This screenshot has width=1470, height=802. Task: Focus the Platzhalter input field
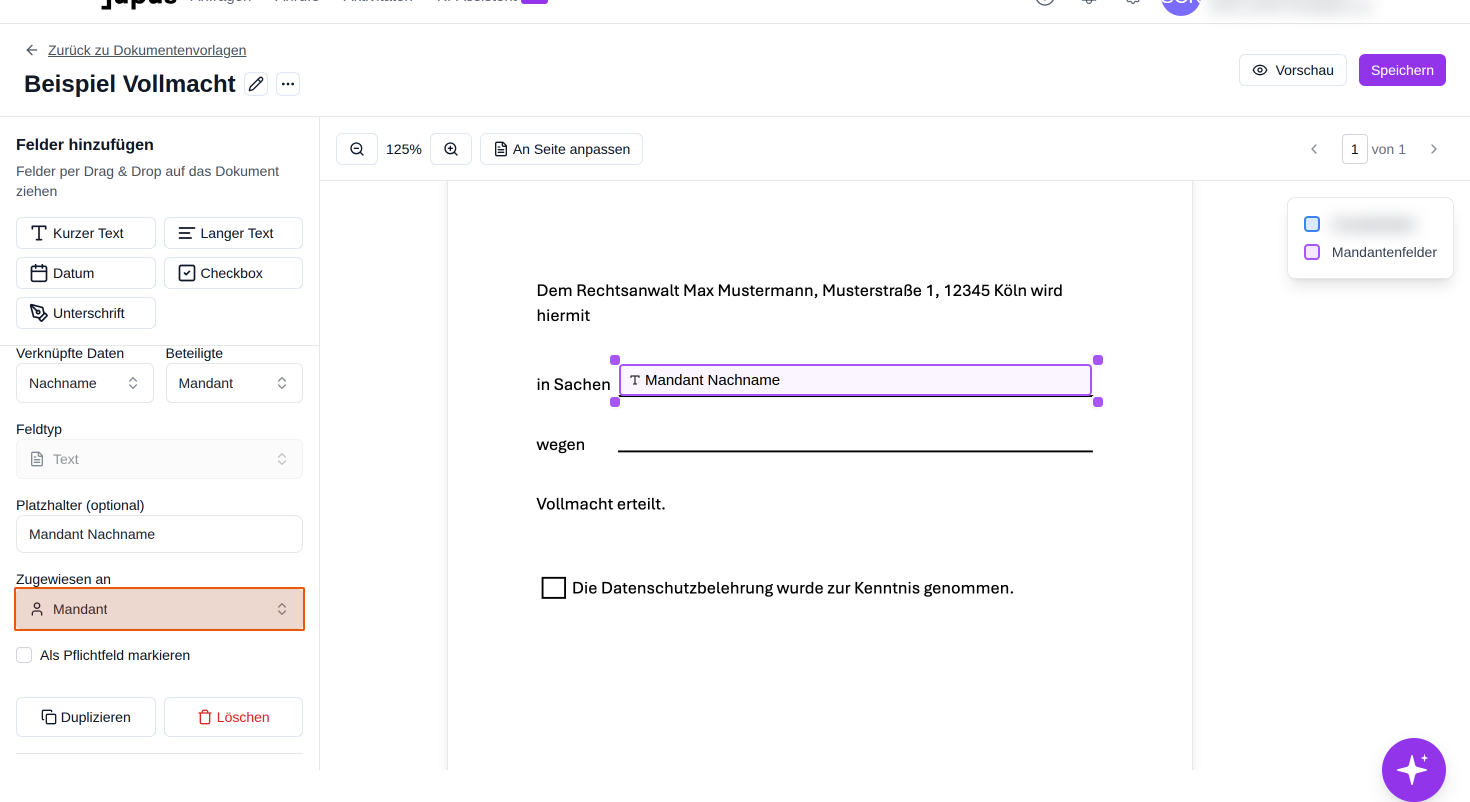coord(159,534)
